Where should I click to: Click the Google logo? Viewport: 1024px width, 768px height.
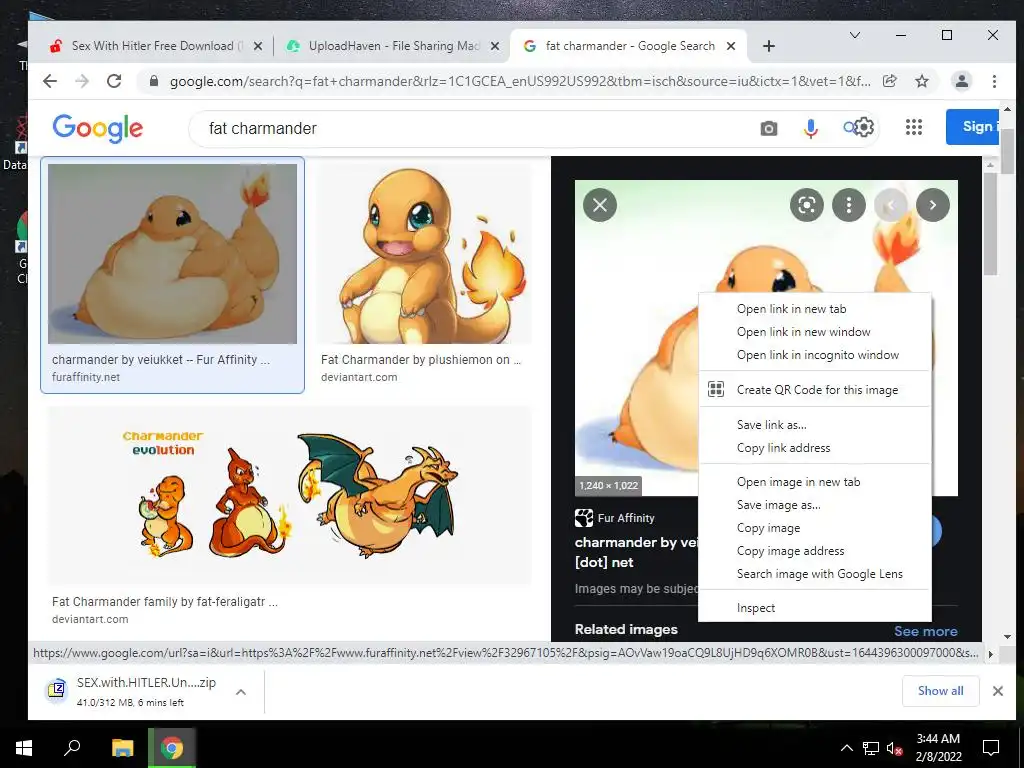pos(97,129)
